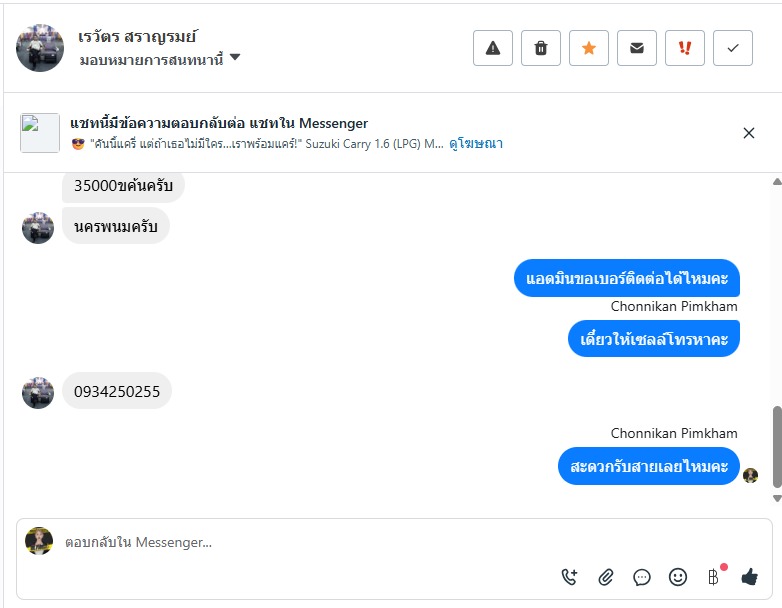Image resolution: width=782 pixels, height=608 pixels.
Task: Click the spam warning triangle icon
Action: [x=492, y=48]
